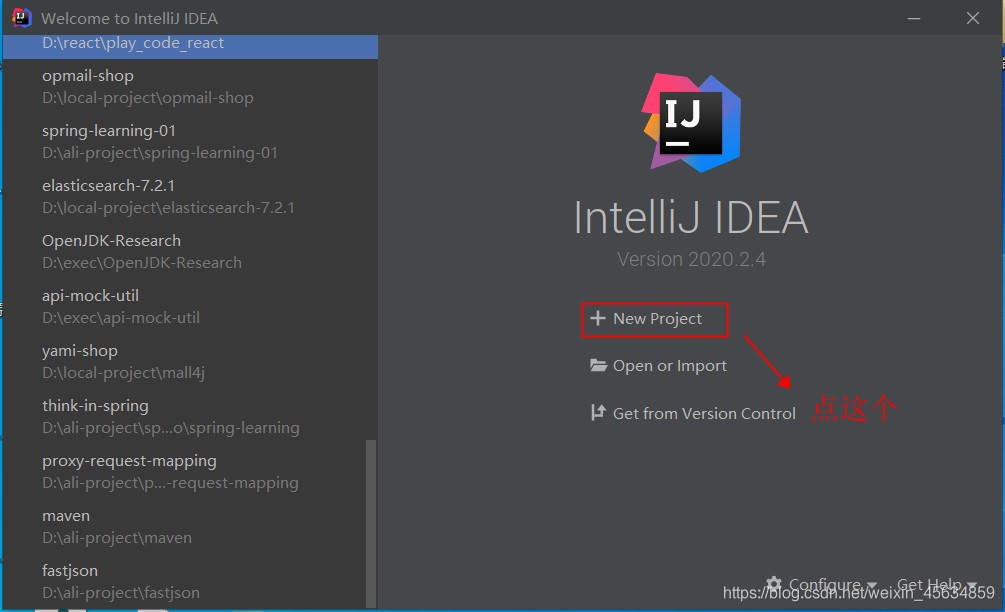Open api-mock-util from recent projects
Image resolution: width=1005 pixels, height=612 pixels.
(x=190, y=307)
